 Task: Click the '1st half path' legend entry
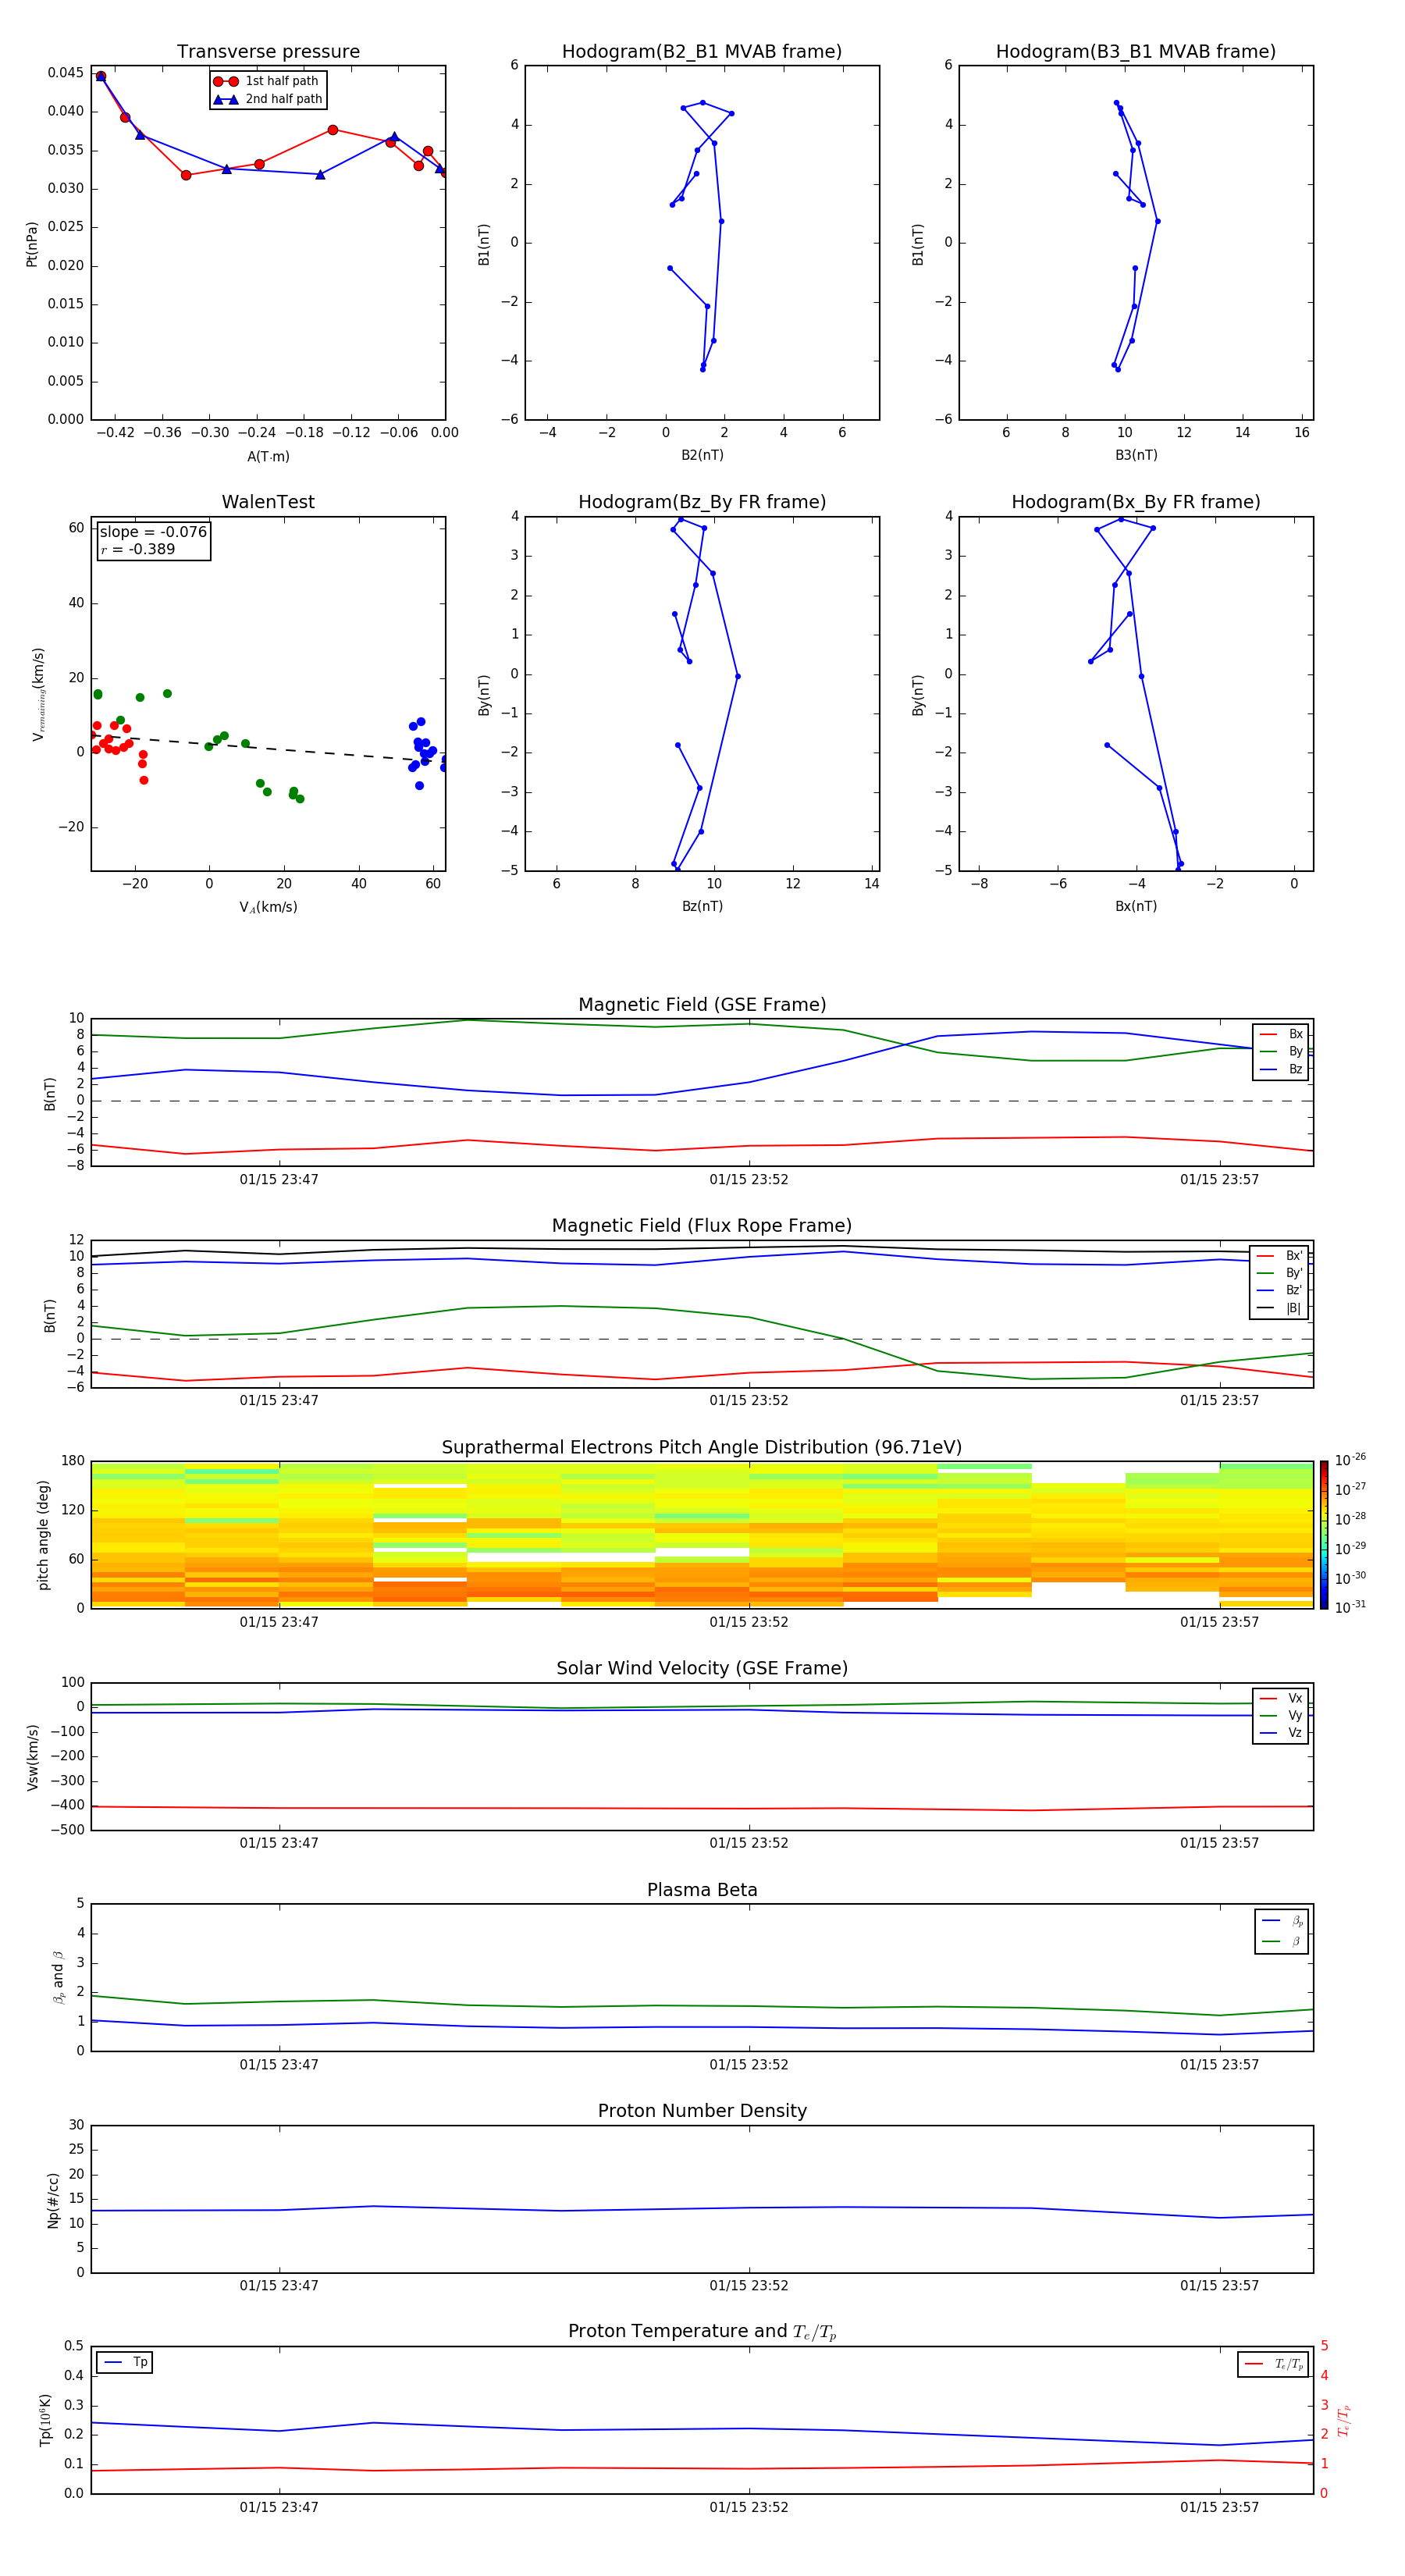tap(267, 81)
